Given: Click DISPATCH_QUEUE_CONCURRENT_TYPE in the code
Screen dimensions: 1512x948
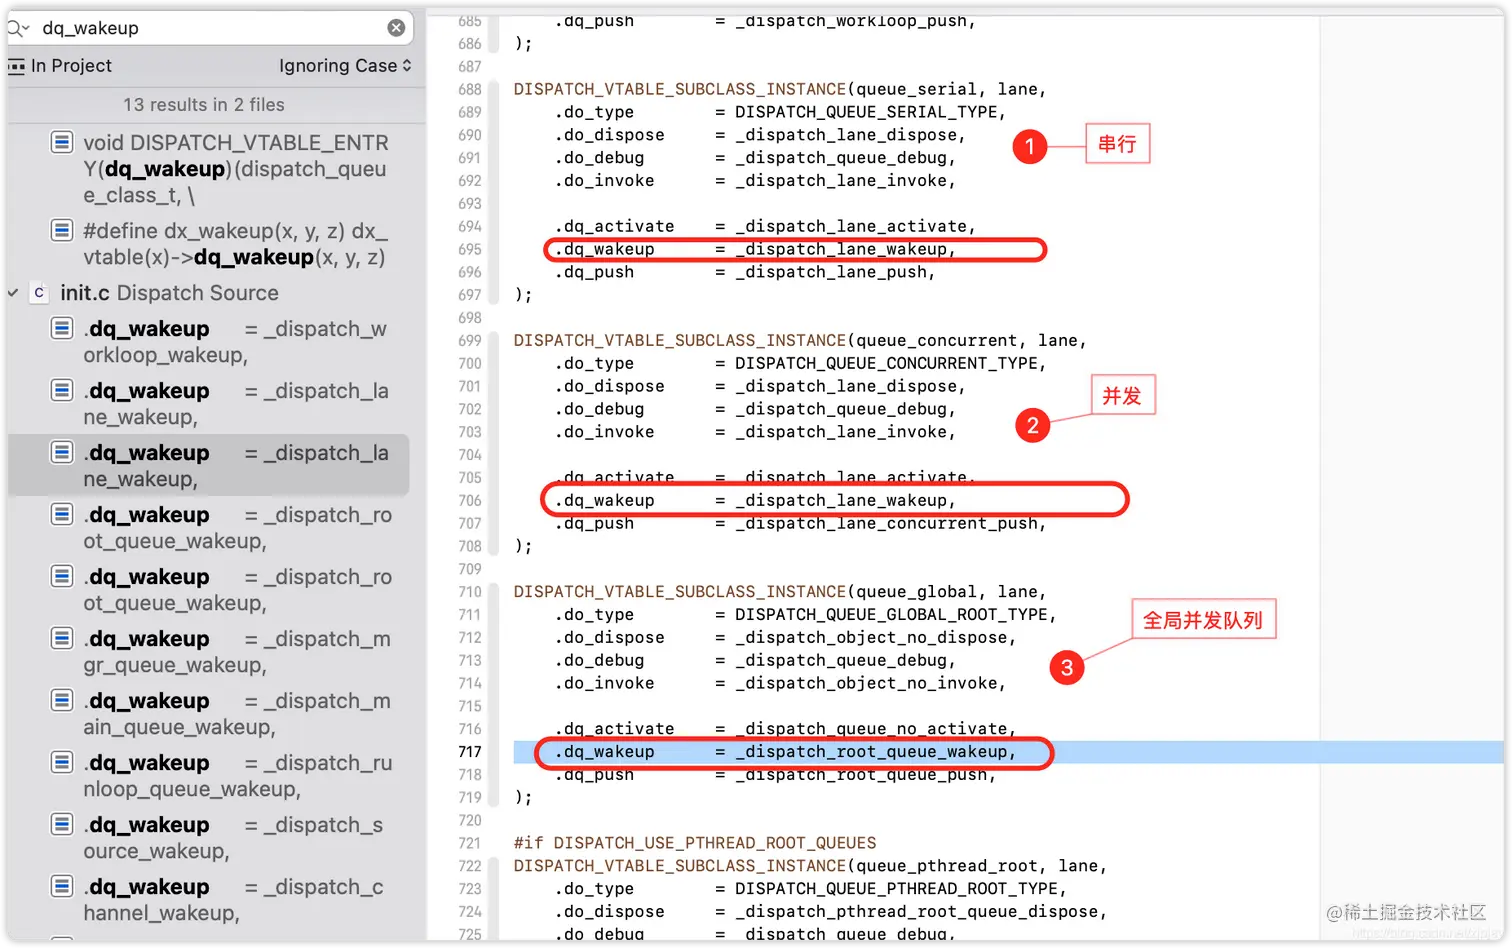Looking at the screenshot, I should (886, 363).
